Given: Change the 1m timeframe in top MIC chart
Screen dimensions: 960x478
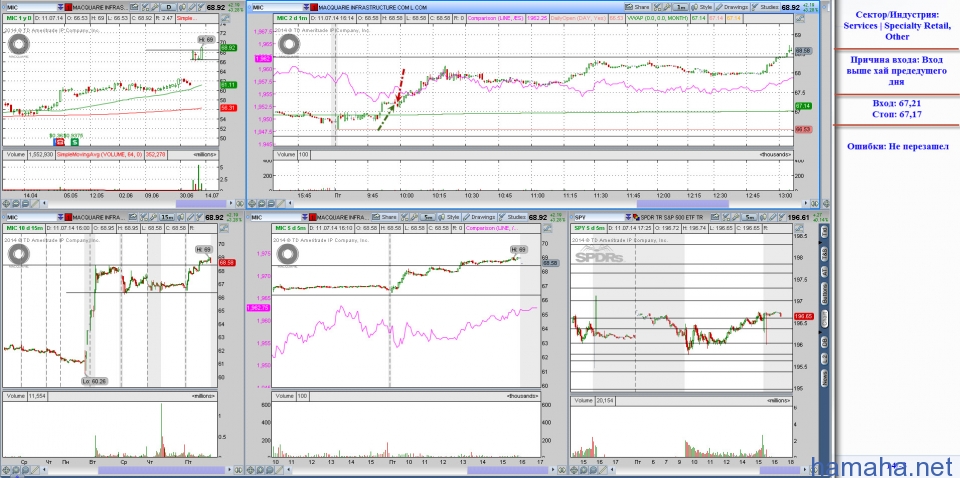Looking at the screenshot, I should pos(681,7).
